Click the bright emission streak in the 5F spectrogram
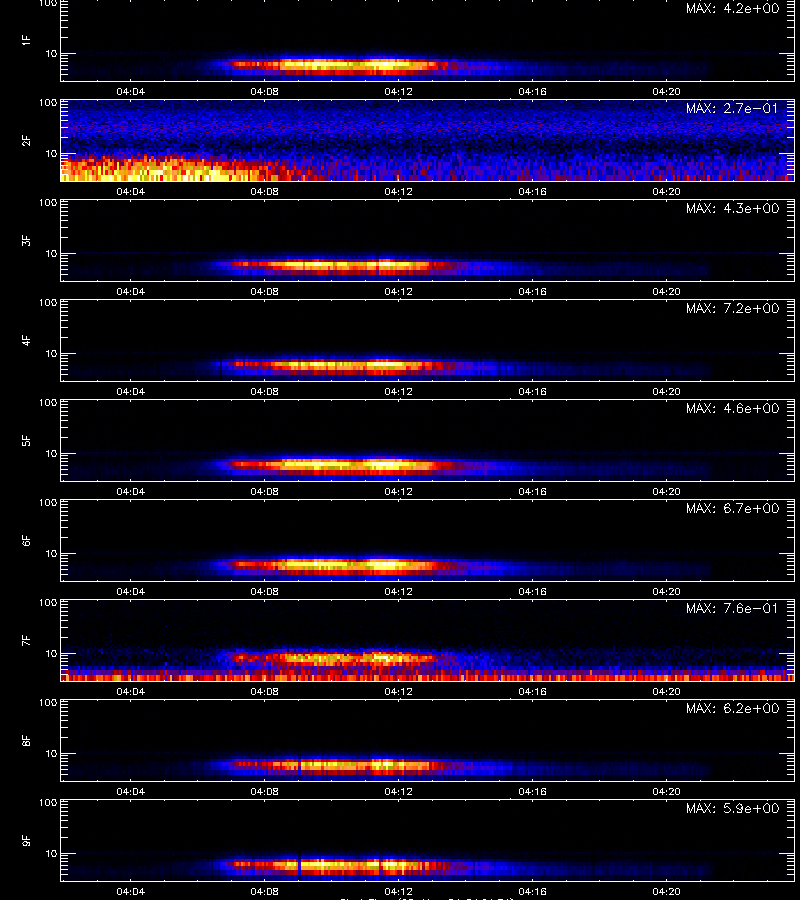 (x=339, y=464)
